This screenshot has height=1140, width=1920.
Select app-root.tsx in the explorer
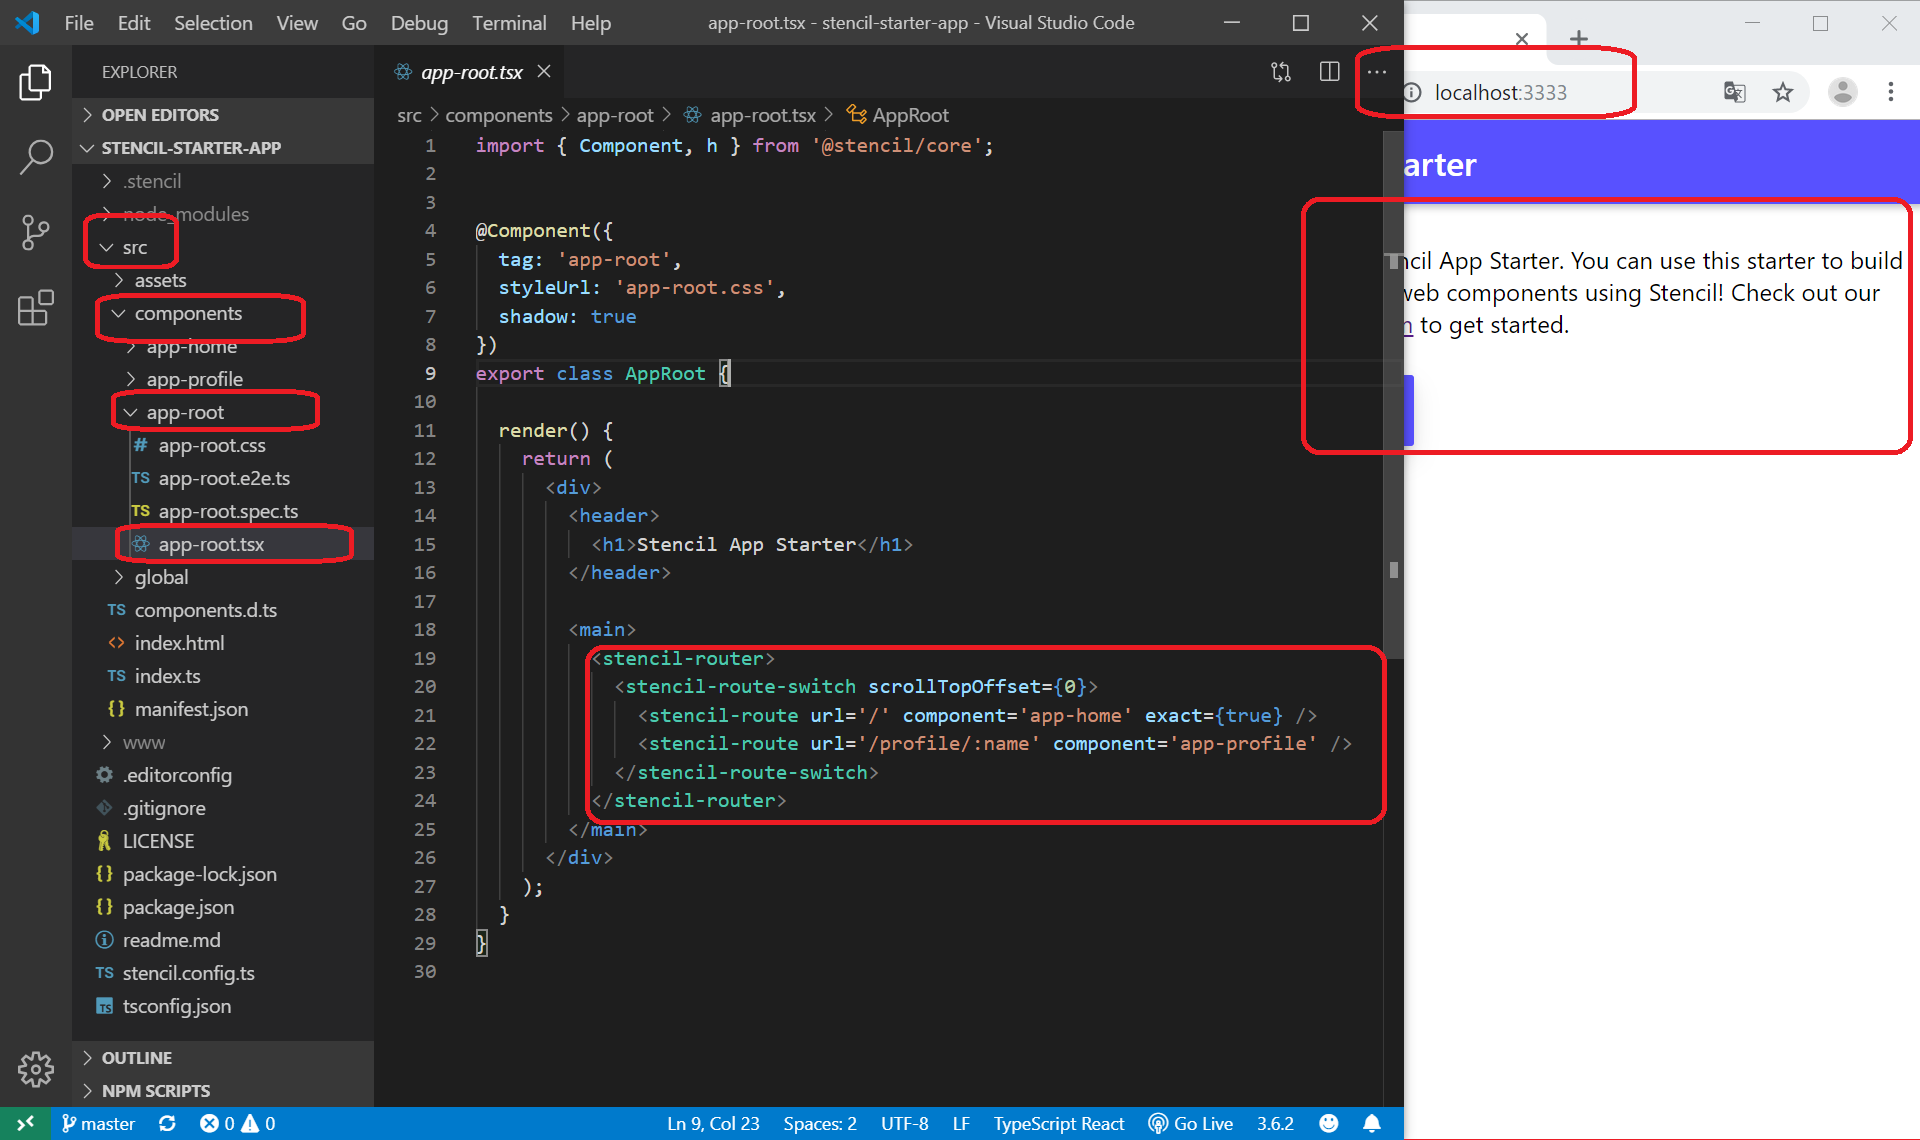pos(223,544)
